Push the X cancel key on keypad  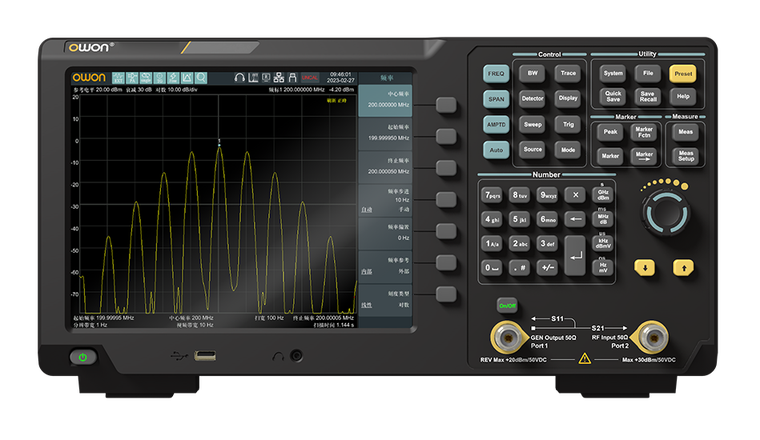(575, 195)
